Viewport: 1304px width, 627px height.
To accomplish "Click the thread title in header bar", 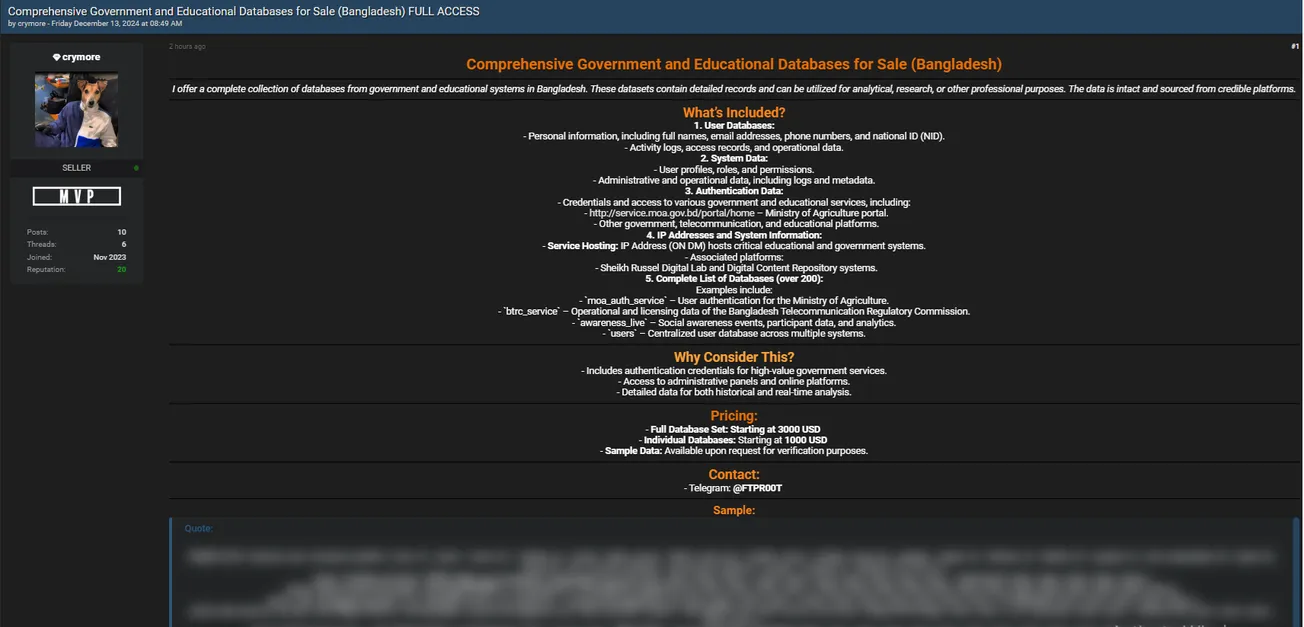I will coord(243,11).
